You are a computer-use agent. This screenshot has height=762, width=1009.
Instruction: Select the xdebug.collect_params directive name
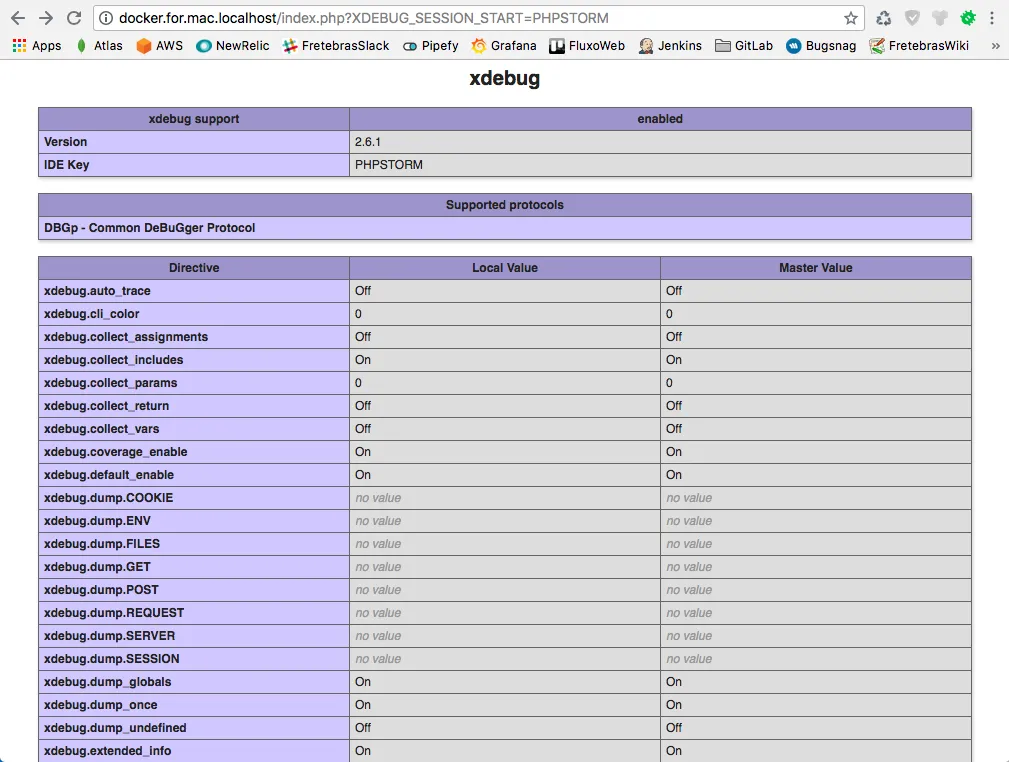tap(111, 383)
